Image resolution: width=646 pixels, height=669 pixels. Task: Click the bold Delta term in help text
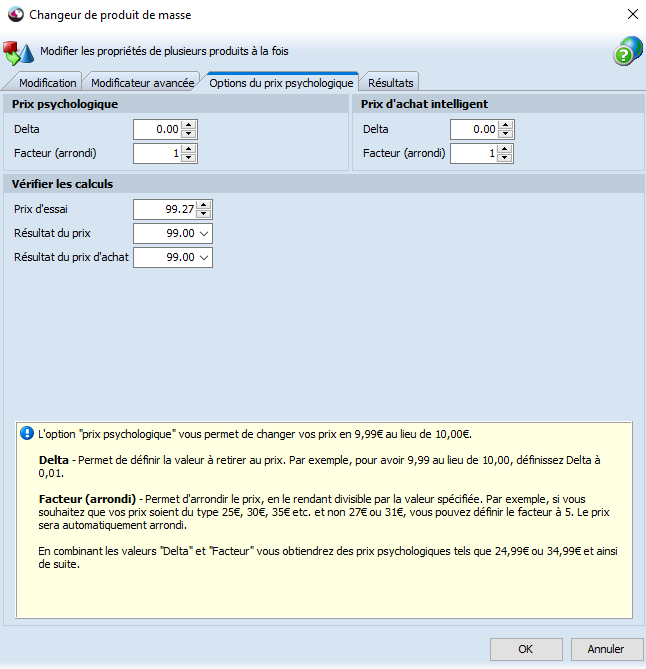pos(54,460)
